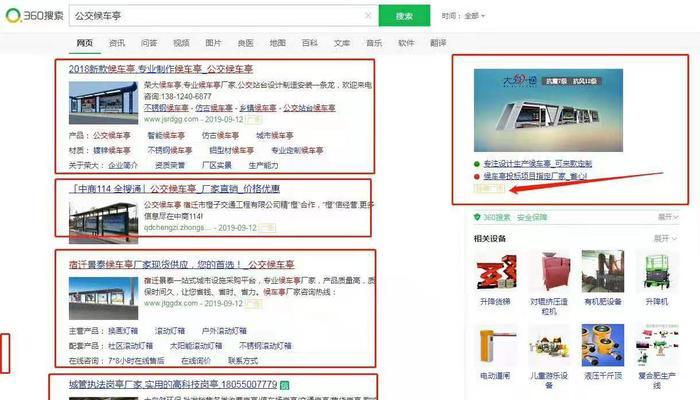This screenshot has width=700, height=400.
Task: Open the 对辊挤压造粒机 equipment image
Action: [x=549, y=271]
